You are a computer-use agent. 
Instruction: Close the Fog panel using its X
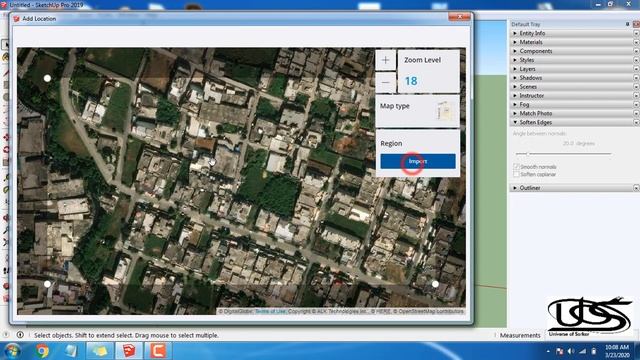[x=636, y=104]
